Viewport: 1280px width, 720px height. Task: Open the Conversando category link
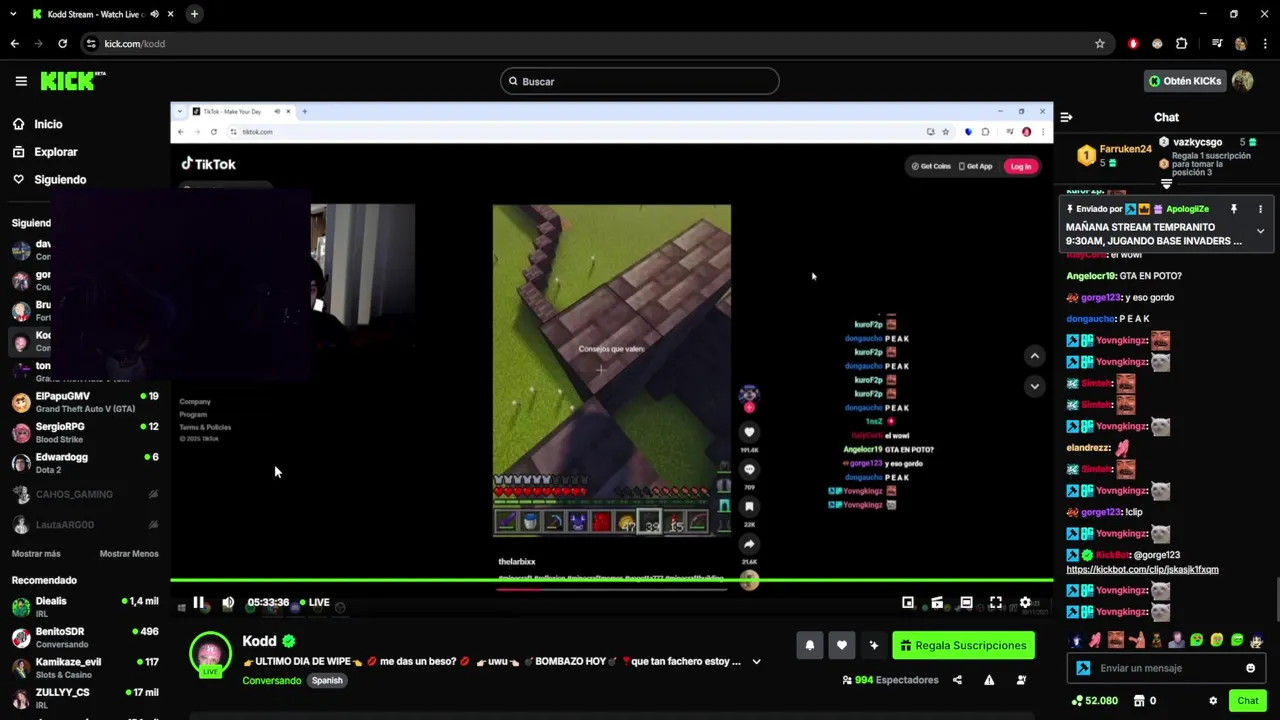coord(271,680)
